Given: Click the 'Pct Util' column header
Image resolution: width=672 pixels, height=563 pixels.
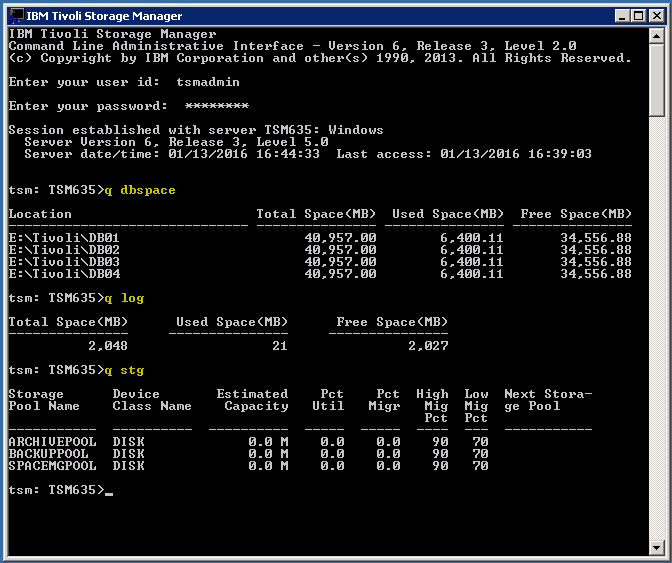Looking at the screenshot, I should [x=328, y=400].
